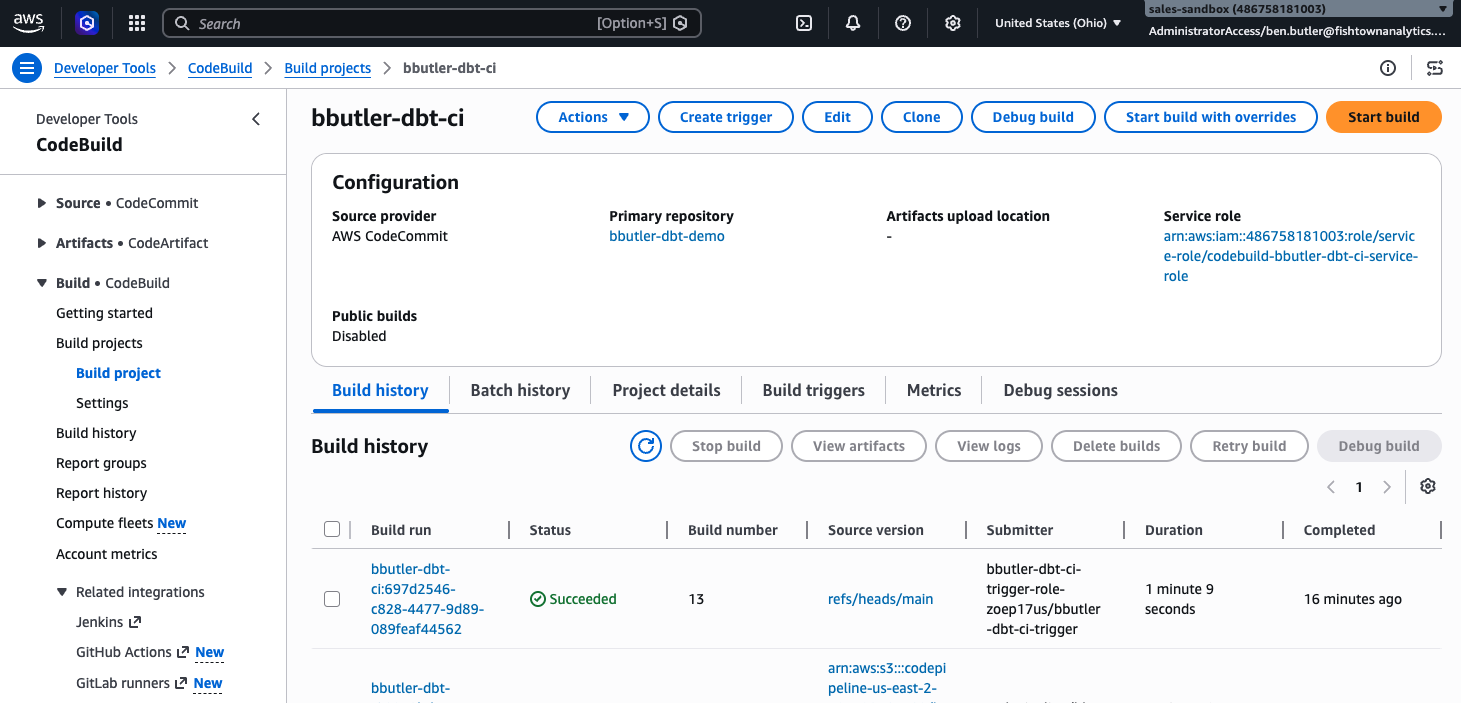Toggle the blue hamburger navigation menu
This screenshot has height=703, width=1461.
[x=26, y=68]
